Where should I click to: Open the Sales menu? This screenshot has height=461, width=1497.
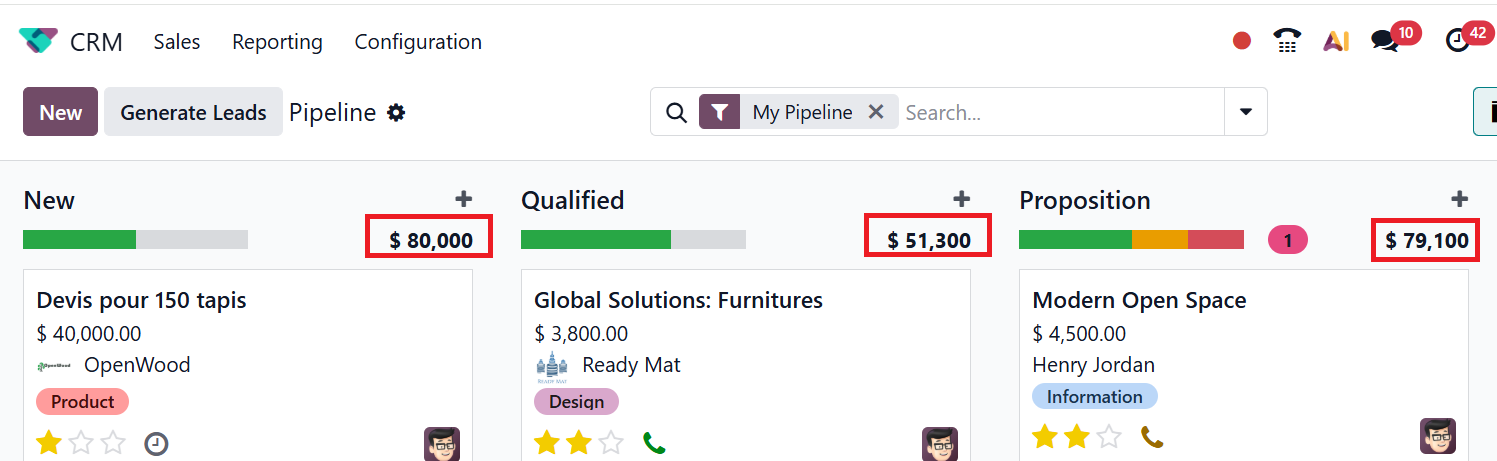pyautogui.click(x=177, y=42)
